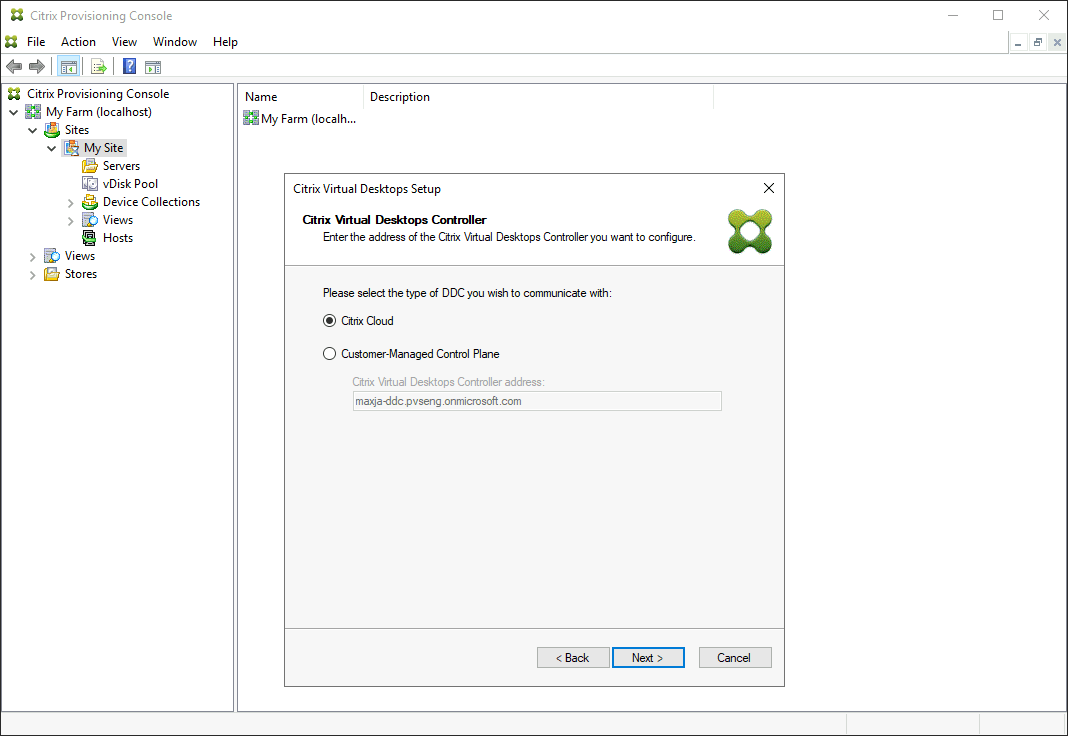Image resolution: width=1068 pixels, height=736 pixels.
Task: Click the Export List toolbar icon
Action: 98,66
